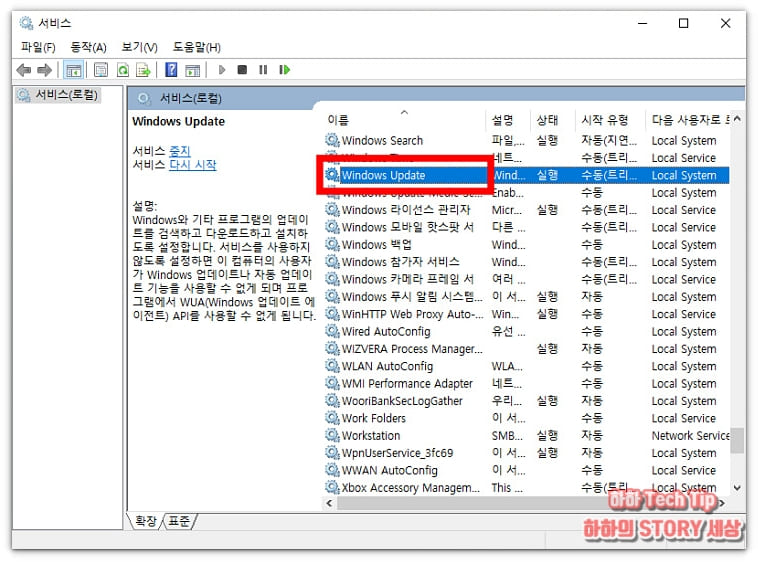Click the Stop Service square icon
Viewport: 758px width, 562px height.
(242, 70)
